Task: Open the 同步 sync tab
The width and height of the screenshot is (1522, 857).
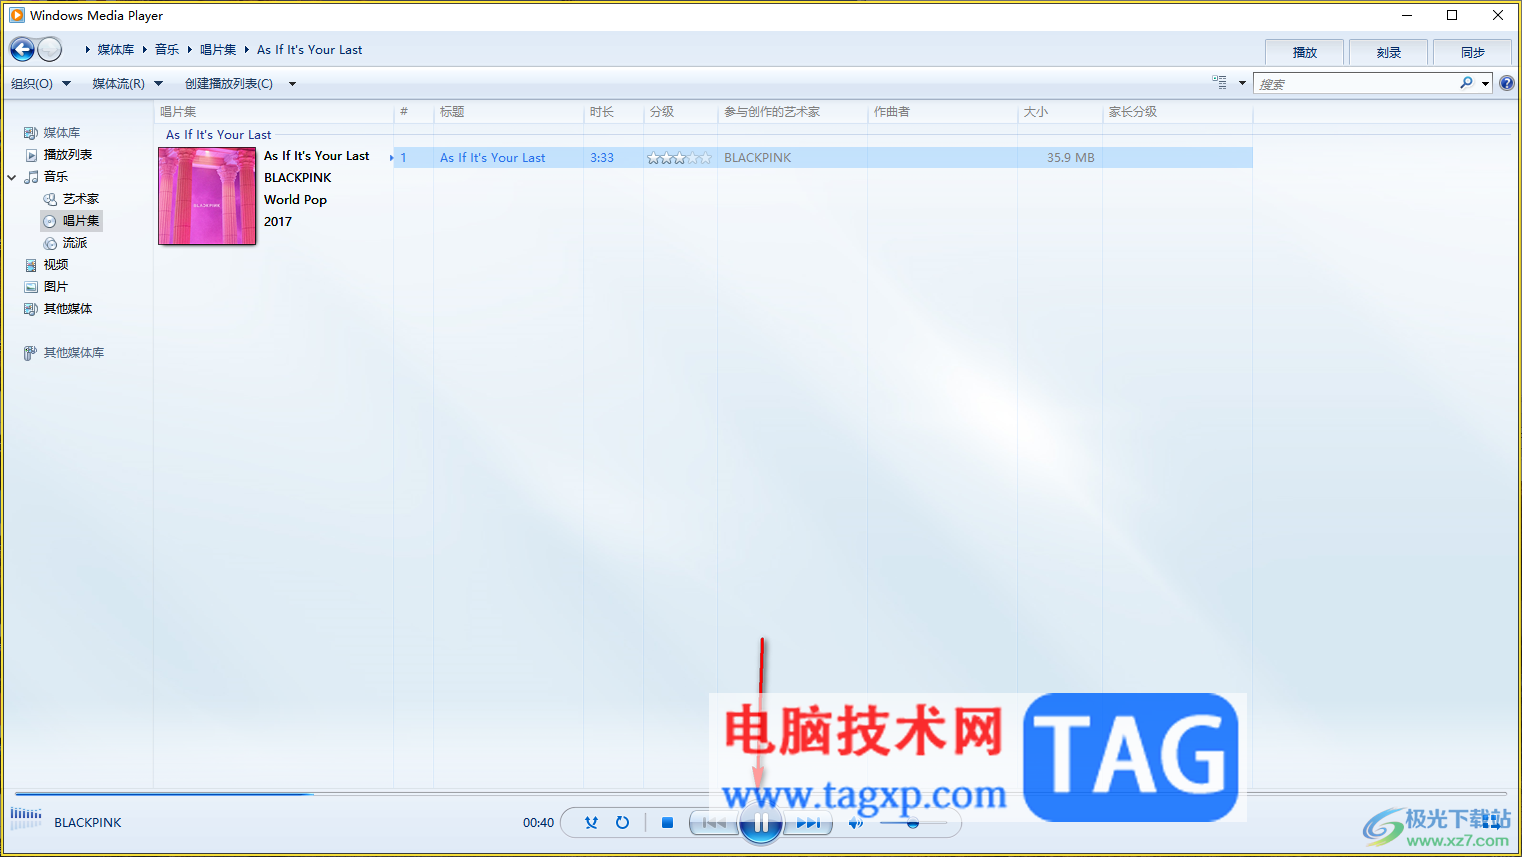Action: pos(1473,52)
